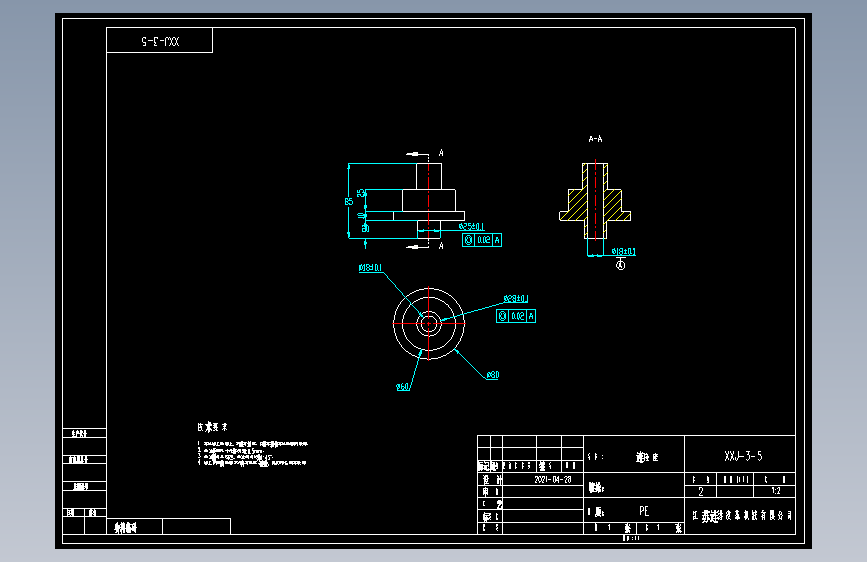This screenshot has width=867, height=562.
Task: Select the 0.02 A tolerance frame below Φ28±0.1
Action: 516,316
